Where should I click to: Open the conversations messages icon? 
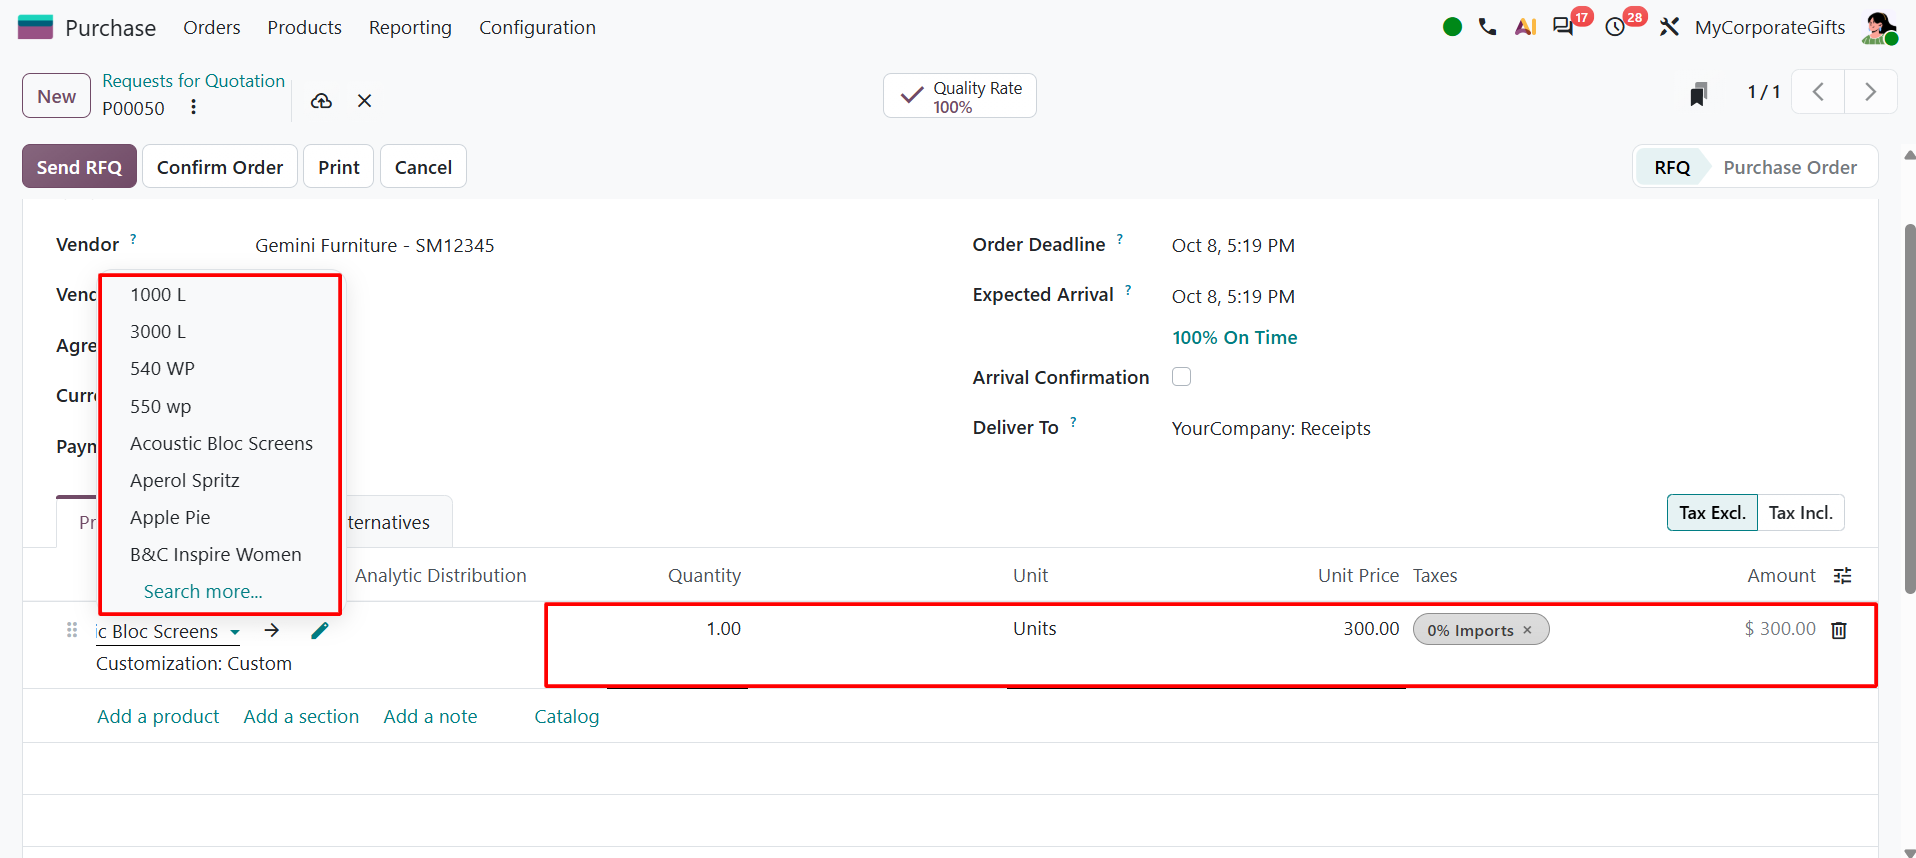click(x=1563, y=27)
